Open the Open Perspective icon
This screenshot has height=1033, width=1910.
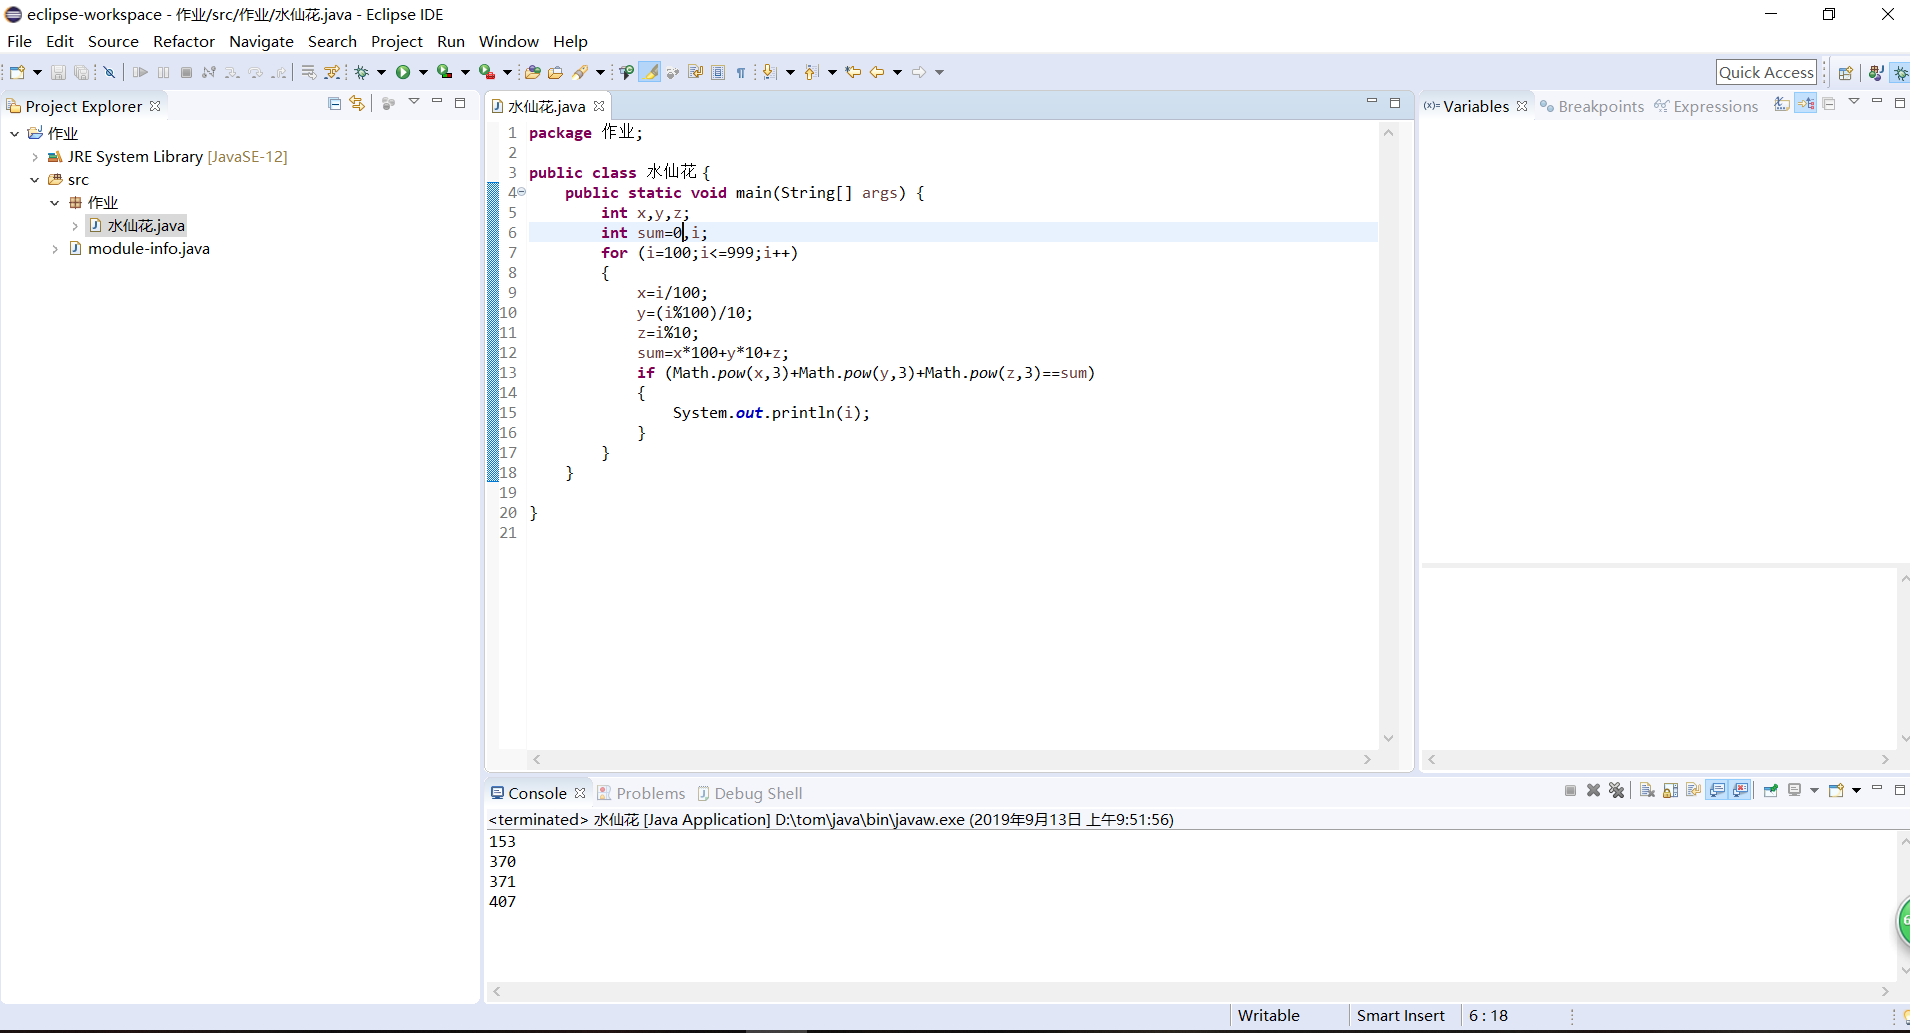point(1846,72)
